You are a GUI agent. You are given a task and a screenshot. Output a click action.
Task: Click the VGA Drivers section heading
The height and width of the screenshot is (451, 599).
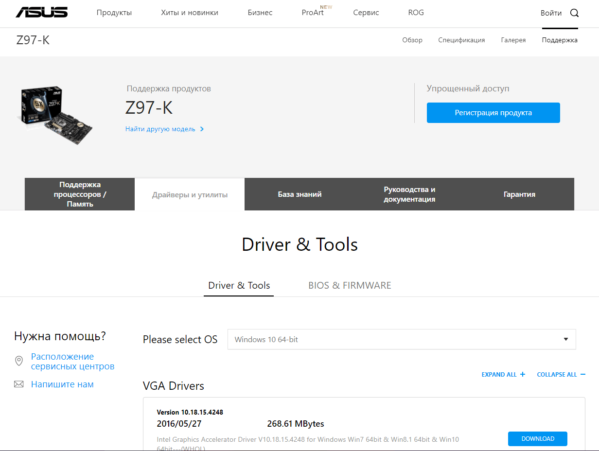pyautogui.click(x=173, y=386)
